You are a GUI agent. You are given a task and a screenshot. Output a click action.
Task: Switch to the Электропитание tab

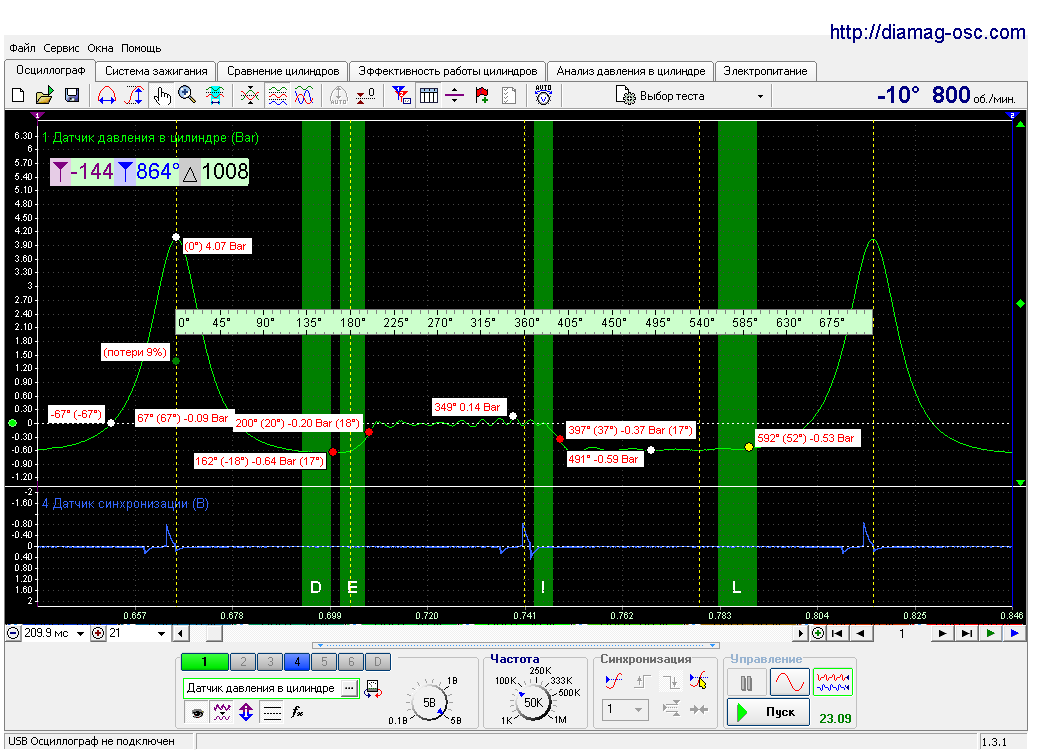[765, 71]
